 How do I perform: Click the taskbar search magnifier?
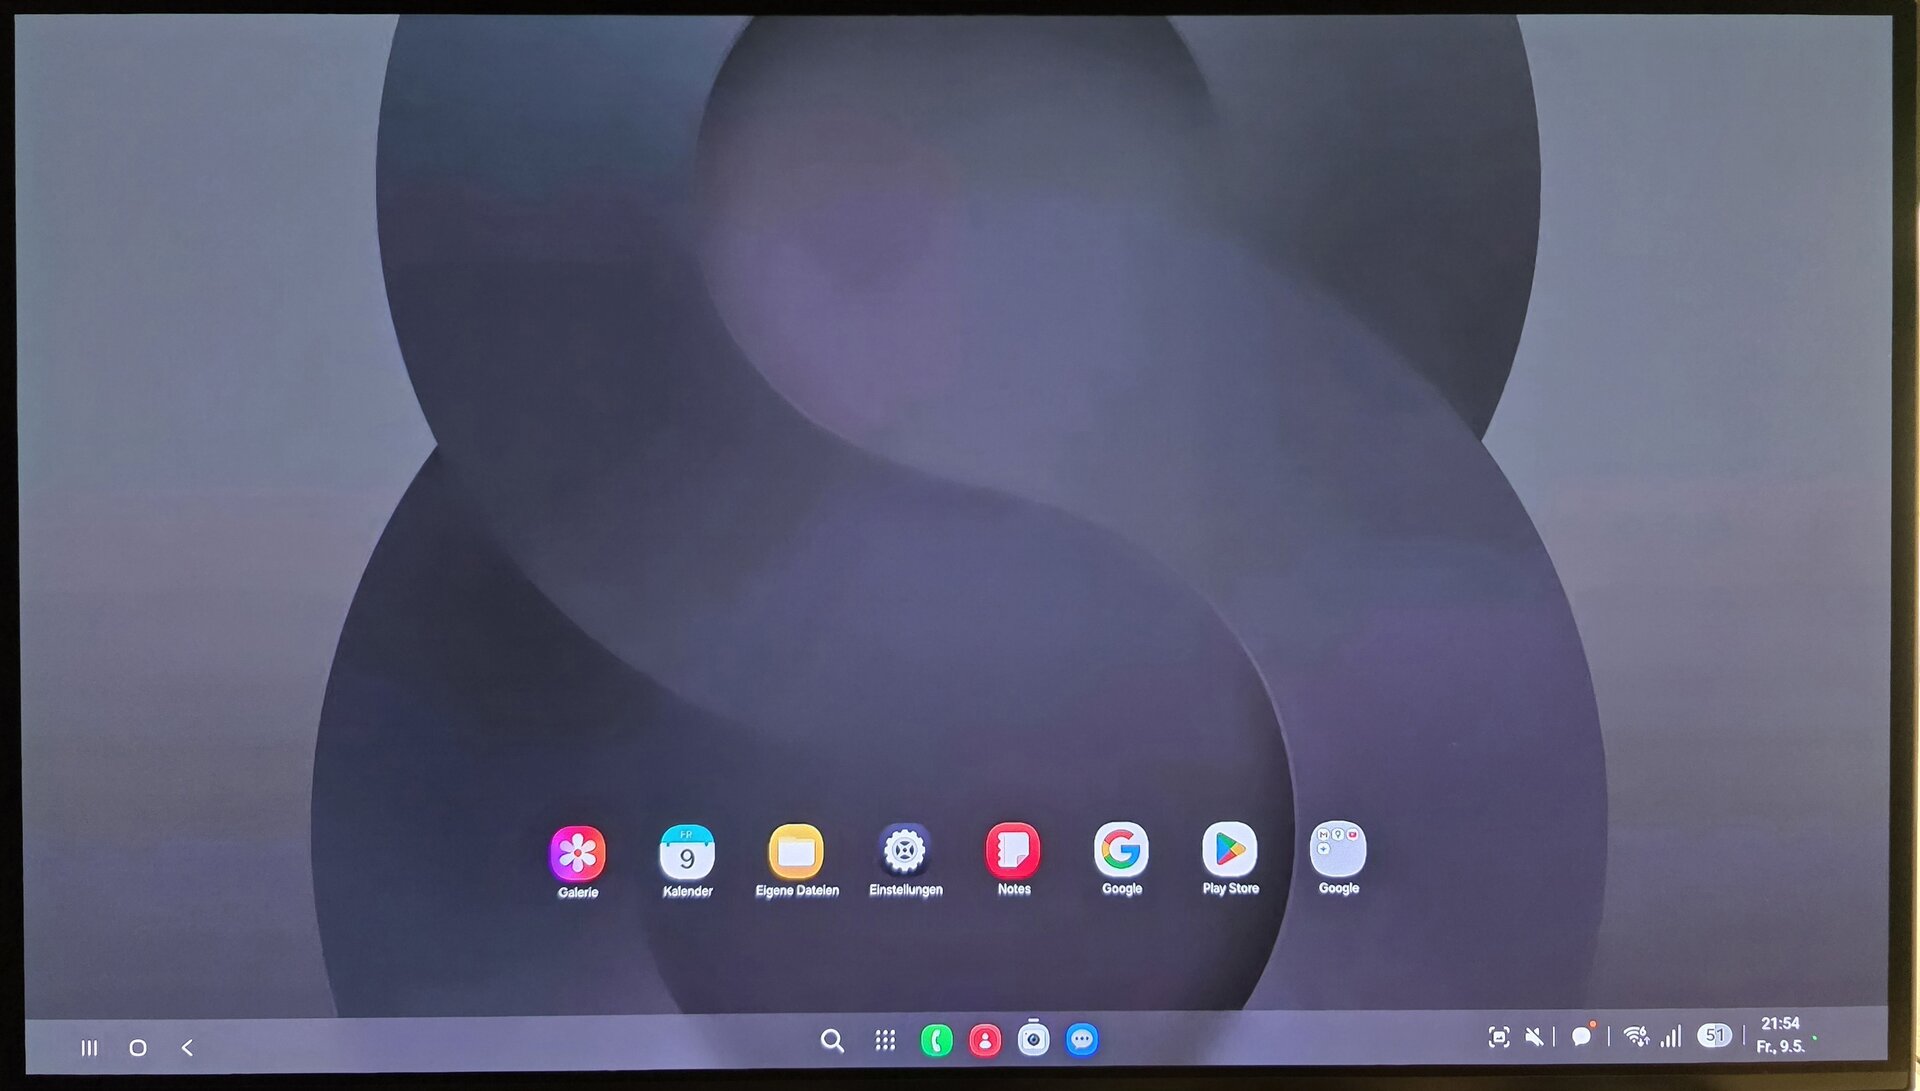click(x=832, y=1041)
